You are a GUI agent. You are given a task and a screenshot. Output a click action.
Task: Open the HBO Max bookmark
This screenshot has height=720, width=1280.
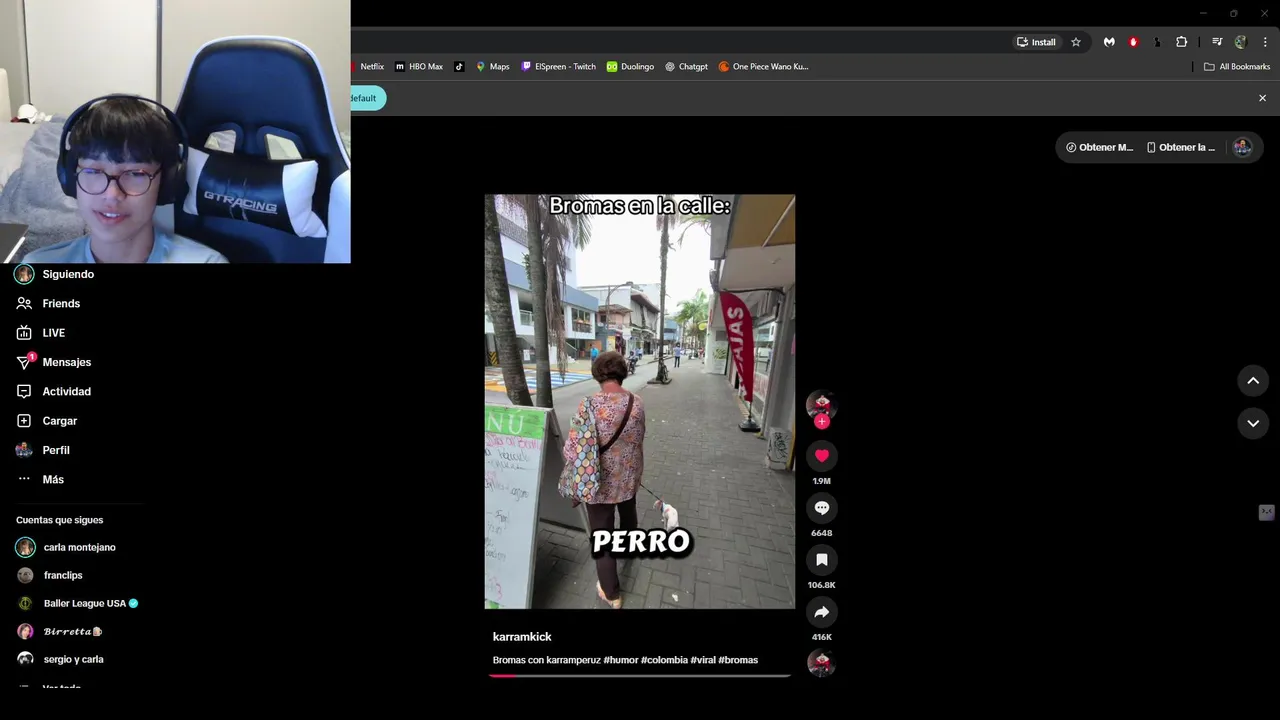(x=419, y=67)
